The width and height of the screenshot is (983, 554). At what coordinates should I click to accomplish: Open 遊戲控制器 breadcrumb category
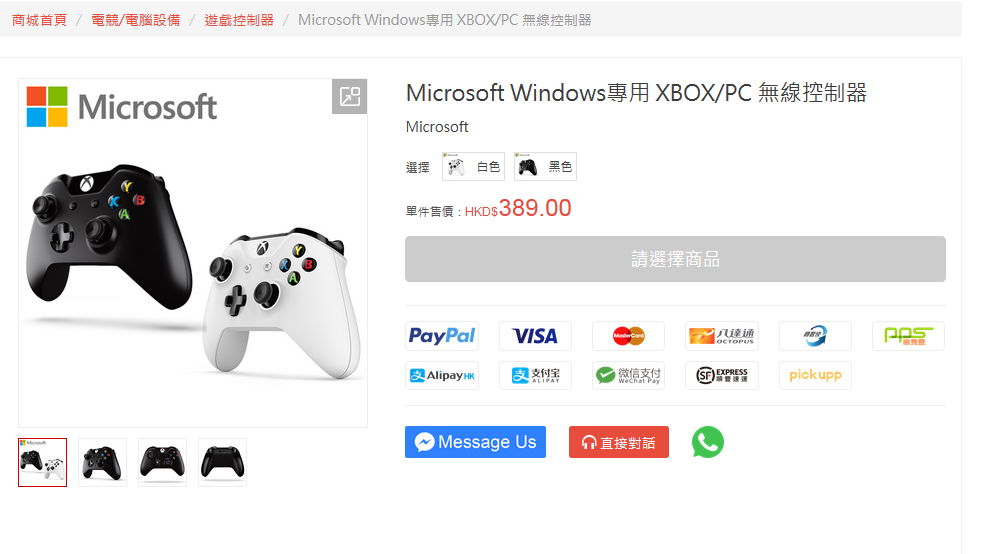(239, 20)
